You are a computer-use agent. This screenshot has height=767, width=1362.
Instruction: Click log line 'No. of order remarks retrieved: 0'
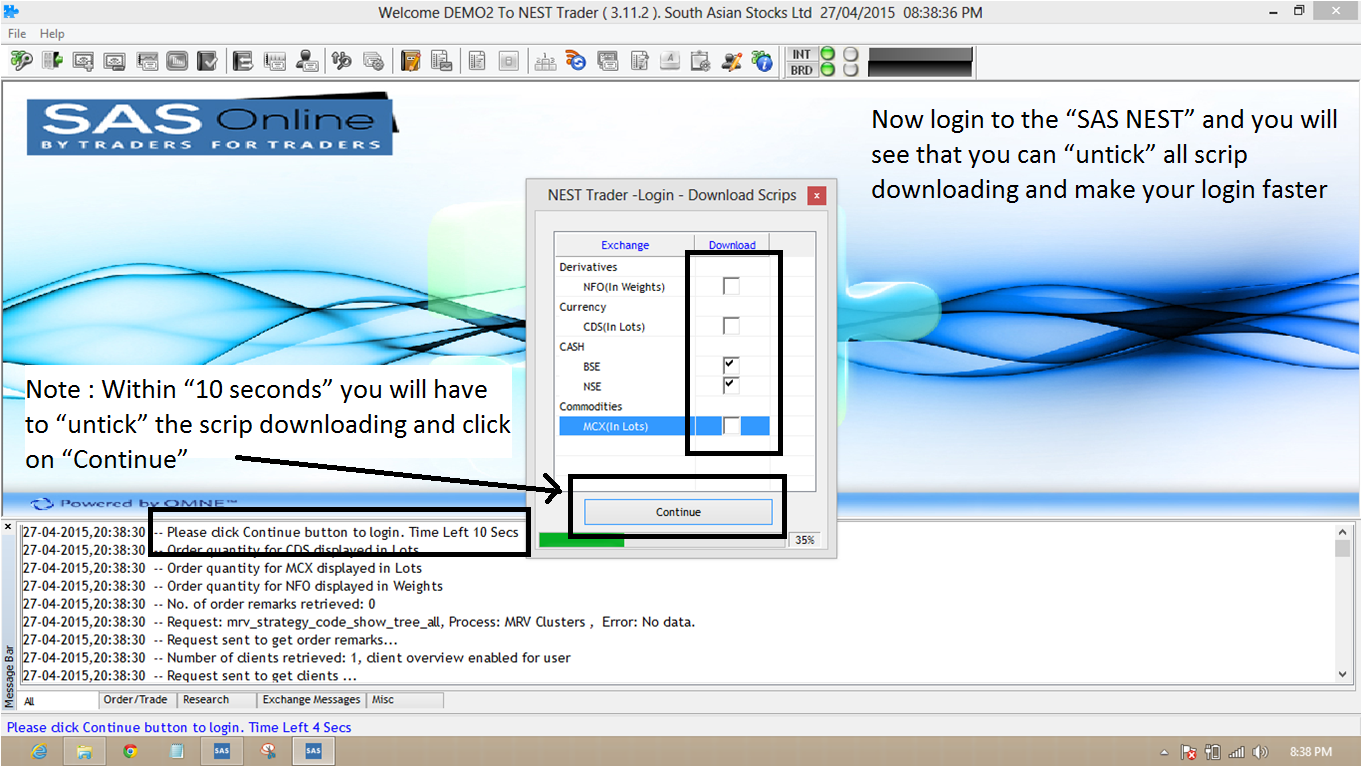point(271,604)
